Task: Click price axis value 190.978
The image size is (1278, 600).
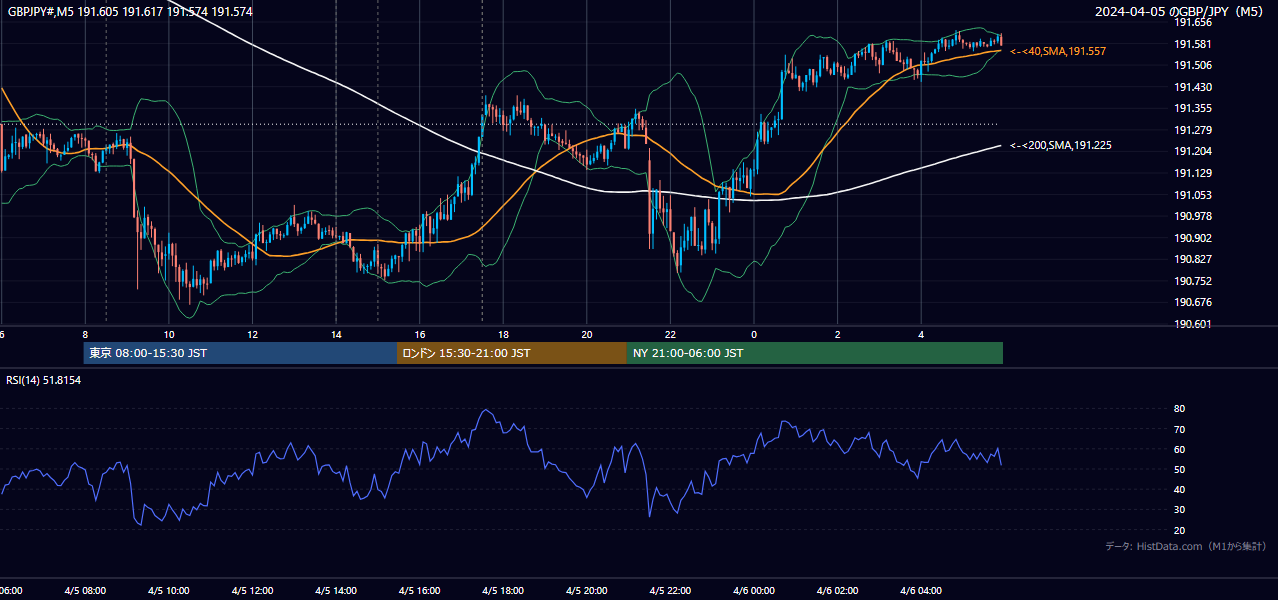Action: click(1193, 216)
